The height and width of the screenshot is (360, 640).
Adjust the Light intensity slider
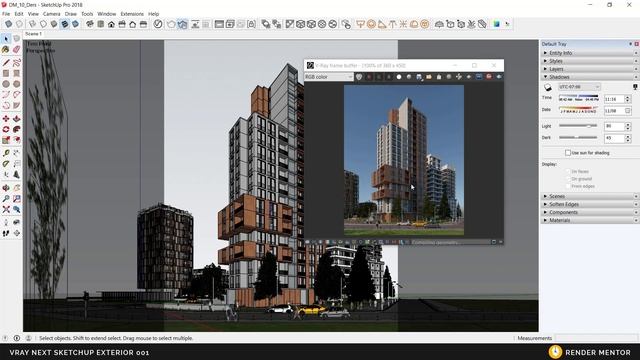(x=578, y=126)
